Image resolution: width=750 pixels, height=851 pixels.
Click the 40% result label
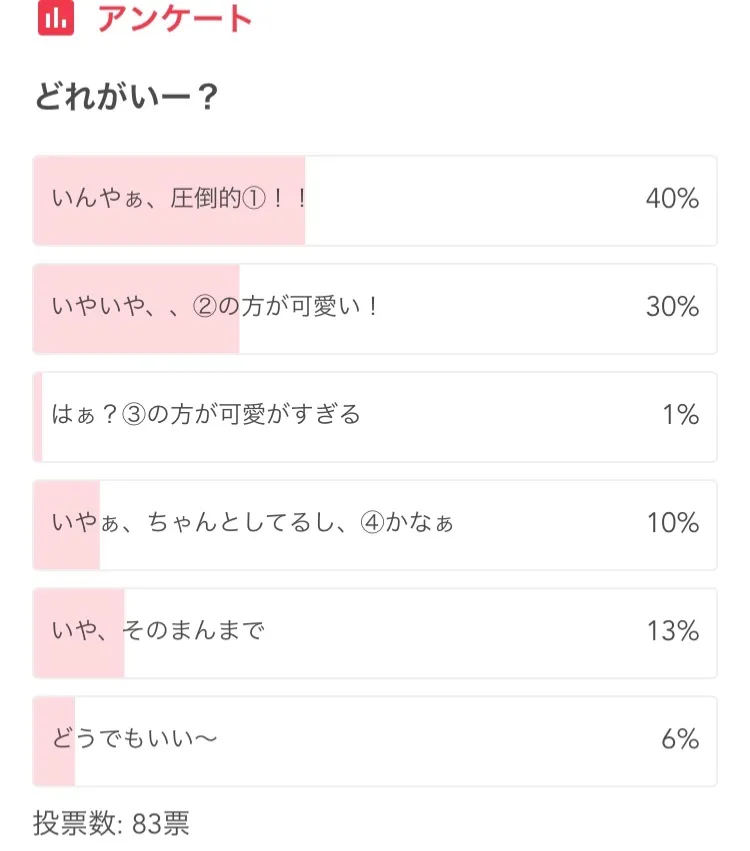point(672,199)
